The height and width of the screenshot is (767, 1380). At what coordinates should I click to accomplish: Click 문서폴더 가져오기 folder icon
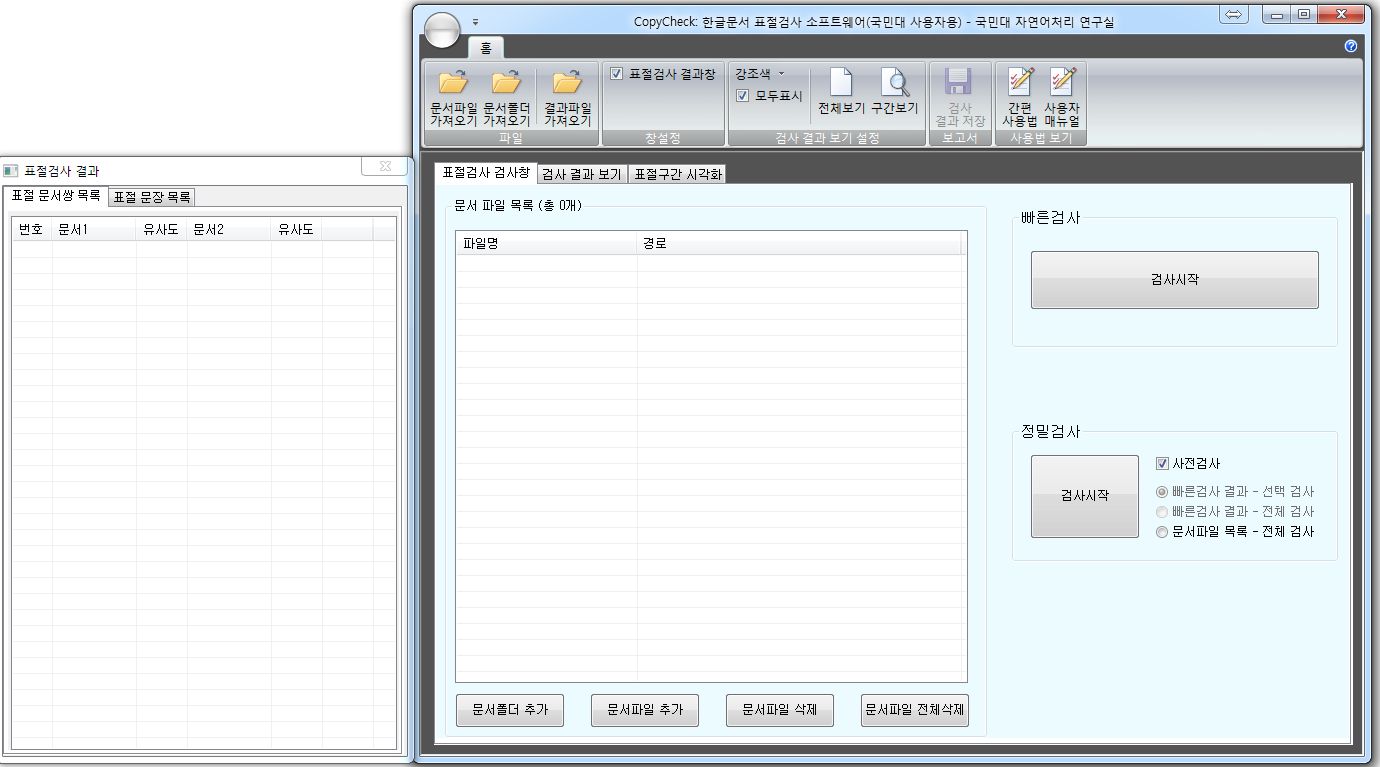[x=506, y=83]
